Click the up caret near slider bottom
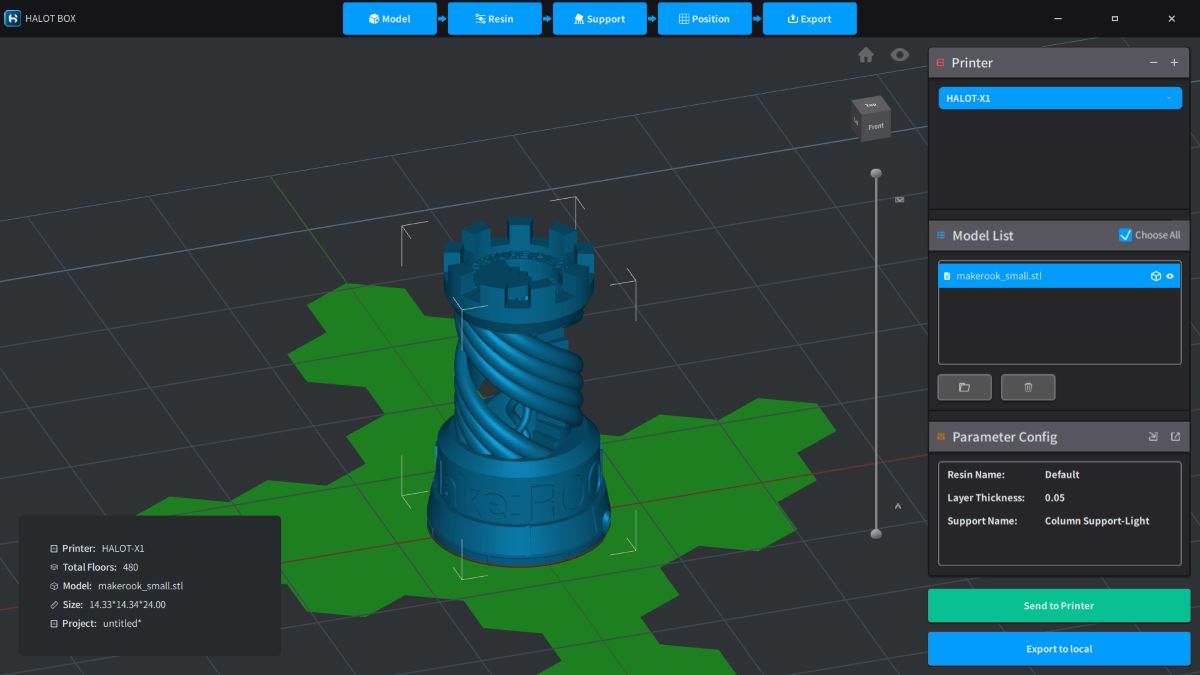The image size is (1200, 675). pos(898,506)
